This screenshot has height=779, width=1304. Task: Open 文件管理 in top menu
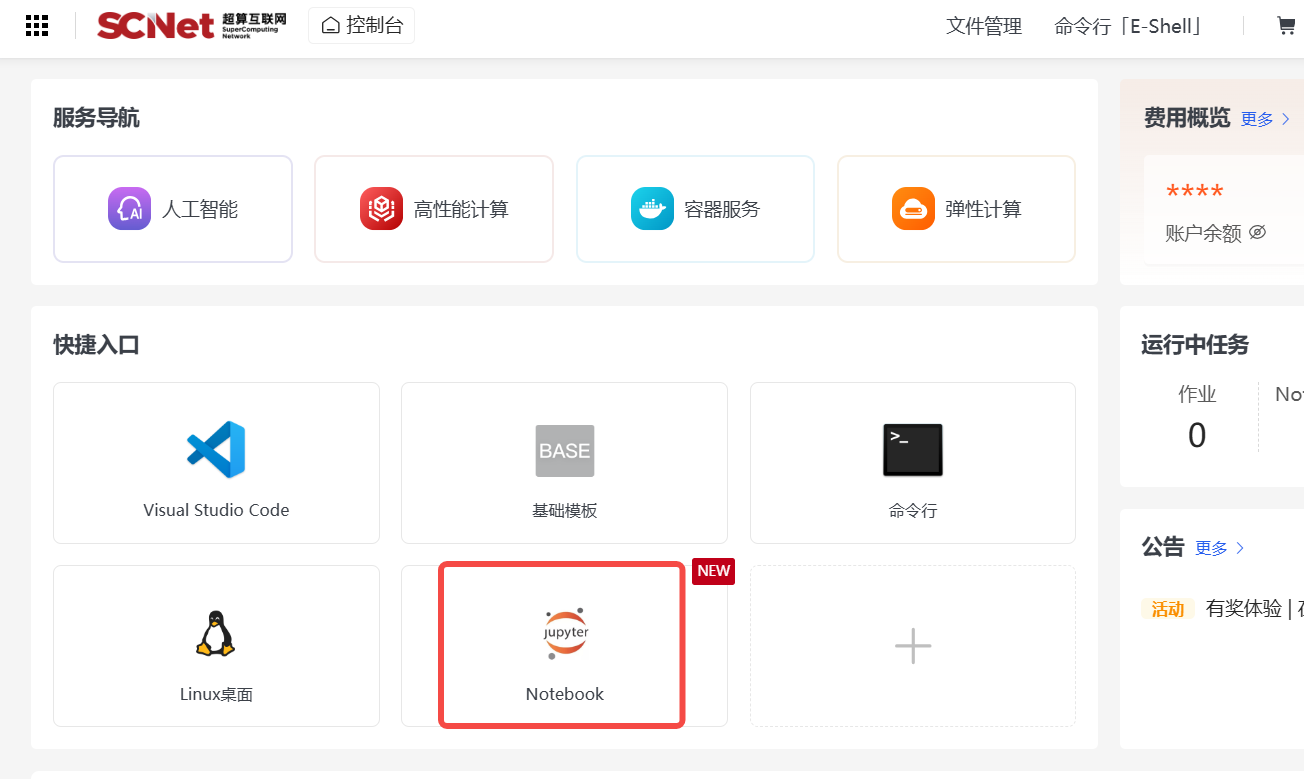(984, 27)
